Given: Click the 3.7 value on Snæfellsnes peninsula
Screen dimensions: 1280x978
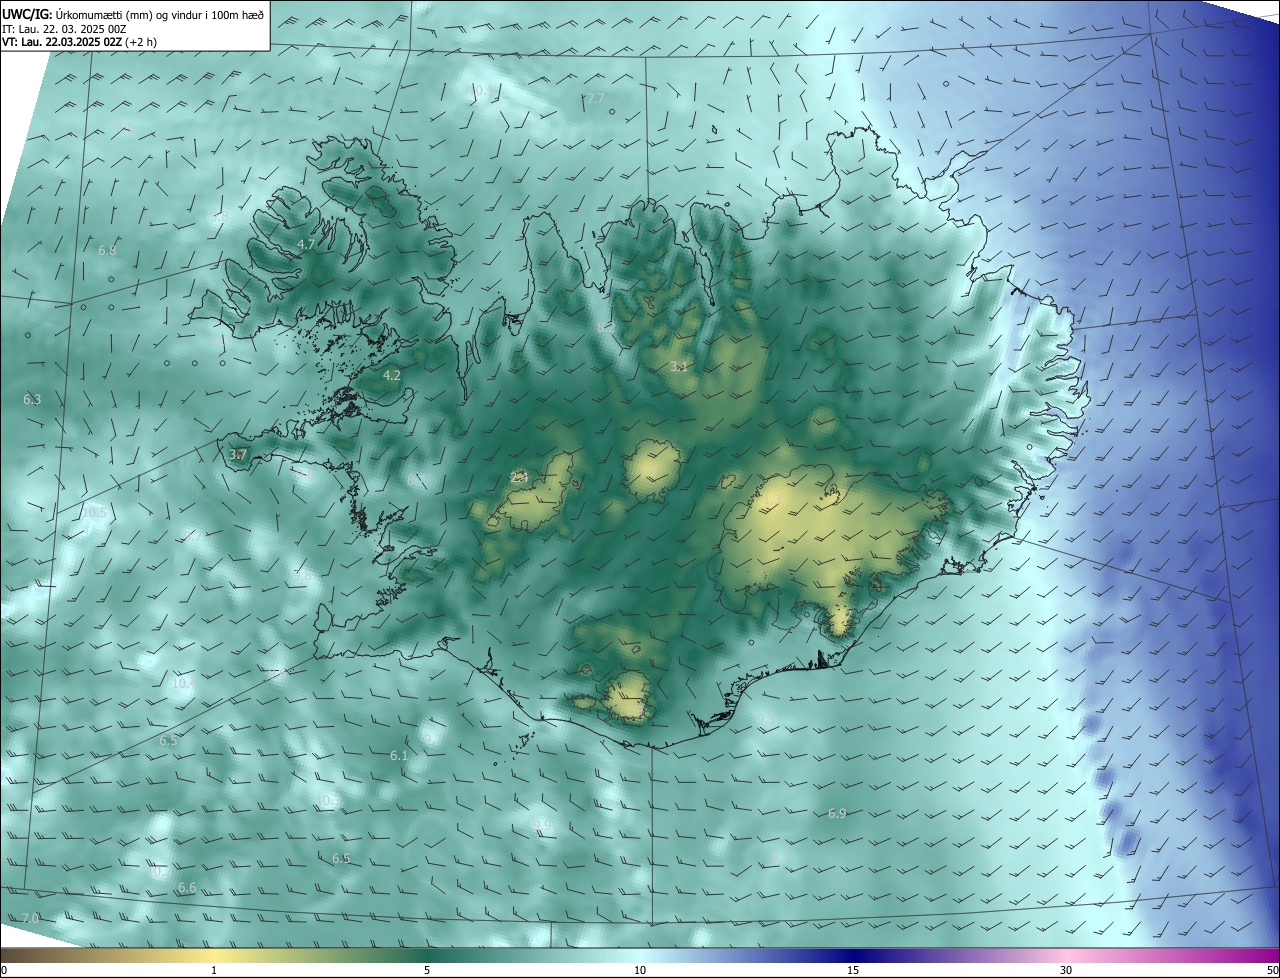Looking at the screenshot, I should [x=238, y=454].
